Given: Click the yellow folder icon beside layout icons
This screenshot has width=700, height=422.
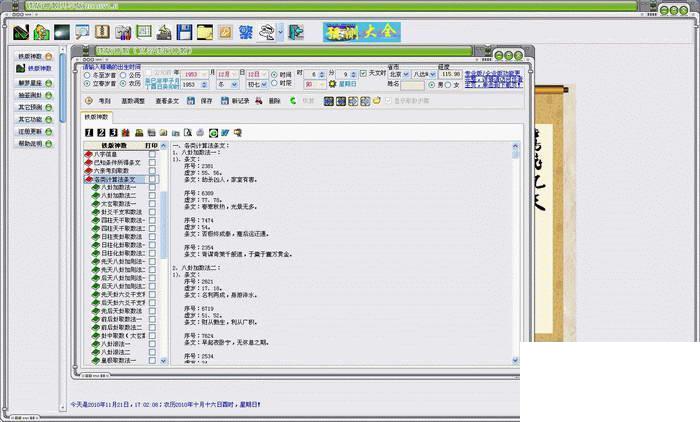Looking at the screenshot, I should (x=377, y=100).
